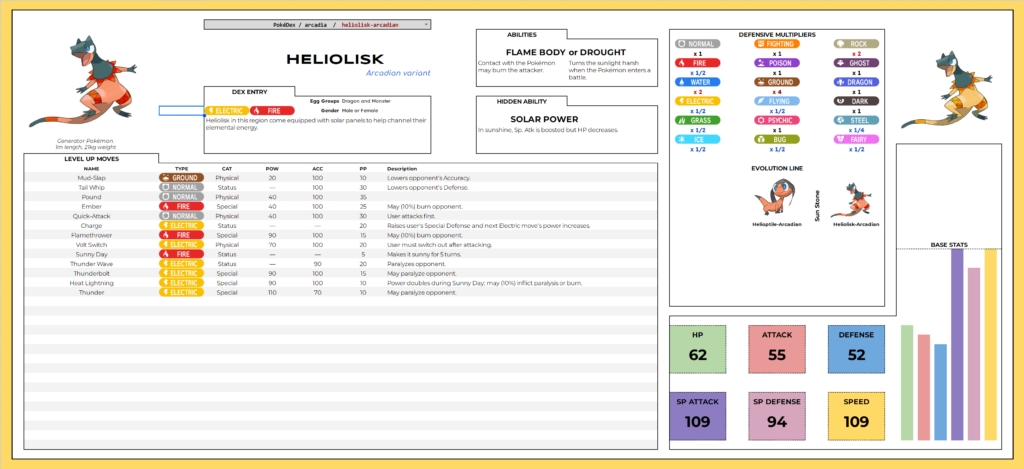Select Fairy badge in Defensive Multipliers
Viewport: 1024px width, 469px height.
coord(856,139)
